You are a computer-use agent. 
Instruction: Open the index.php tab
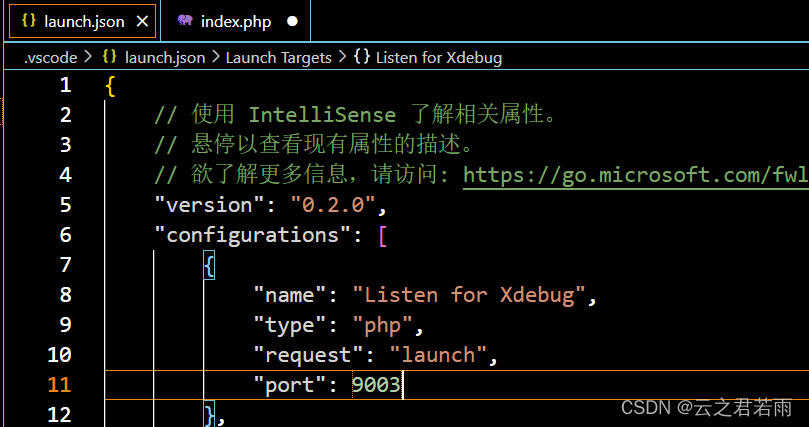235,20
